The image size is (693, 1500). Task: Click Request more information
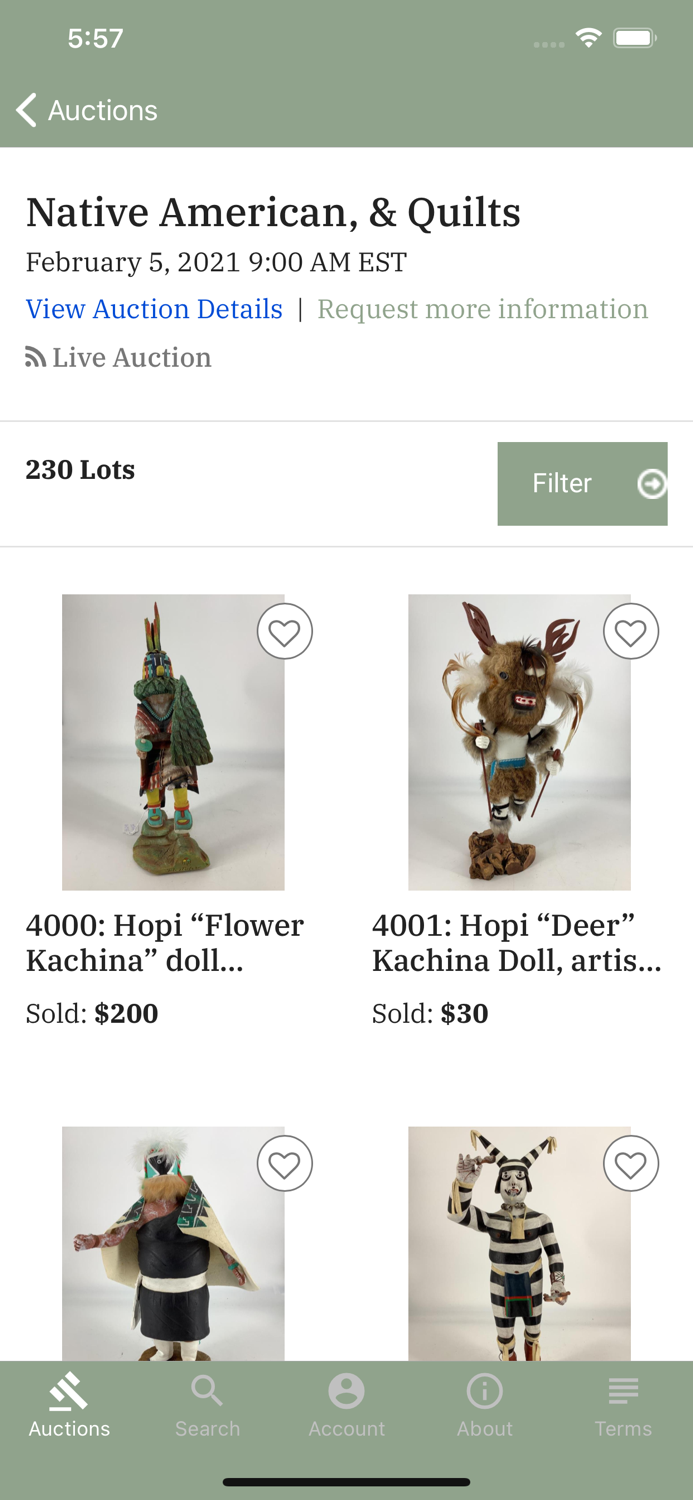[483, 309]
